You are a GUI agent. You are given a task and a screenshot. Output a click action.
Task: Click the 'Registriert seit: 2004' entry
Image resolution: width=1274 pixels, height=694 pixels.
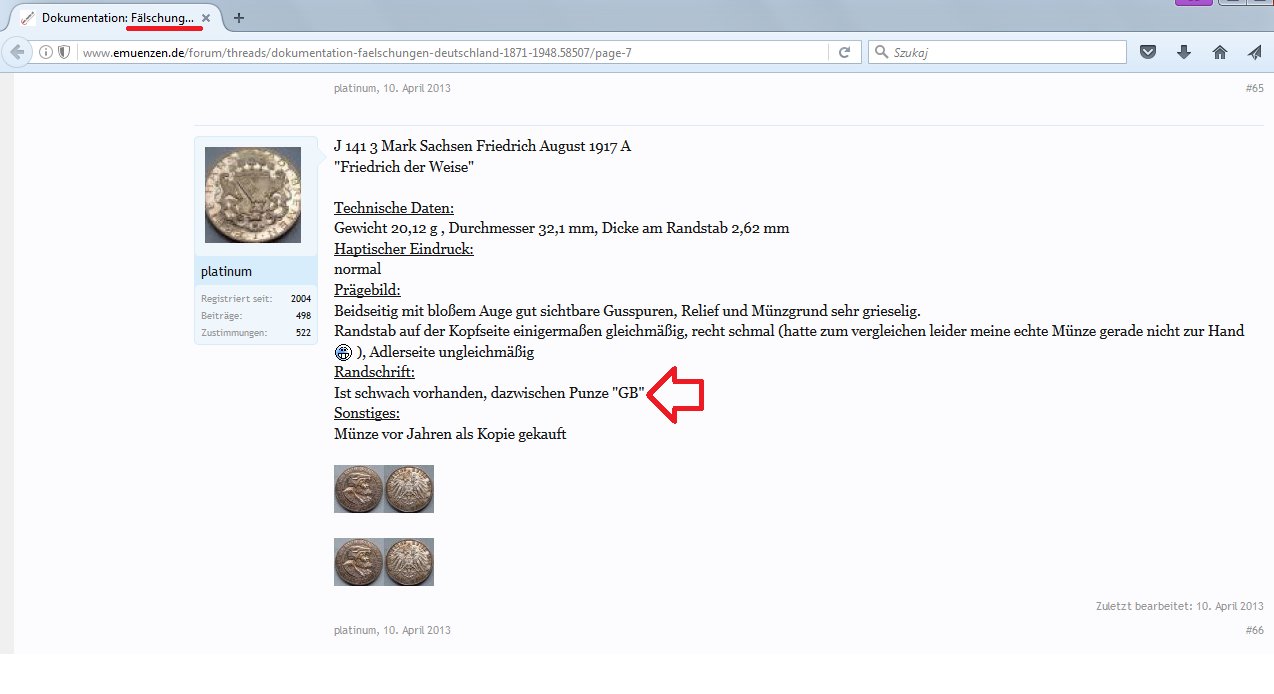point(256,299)
